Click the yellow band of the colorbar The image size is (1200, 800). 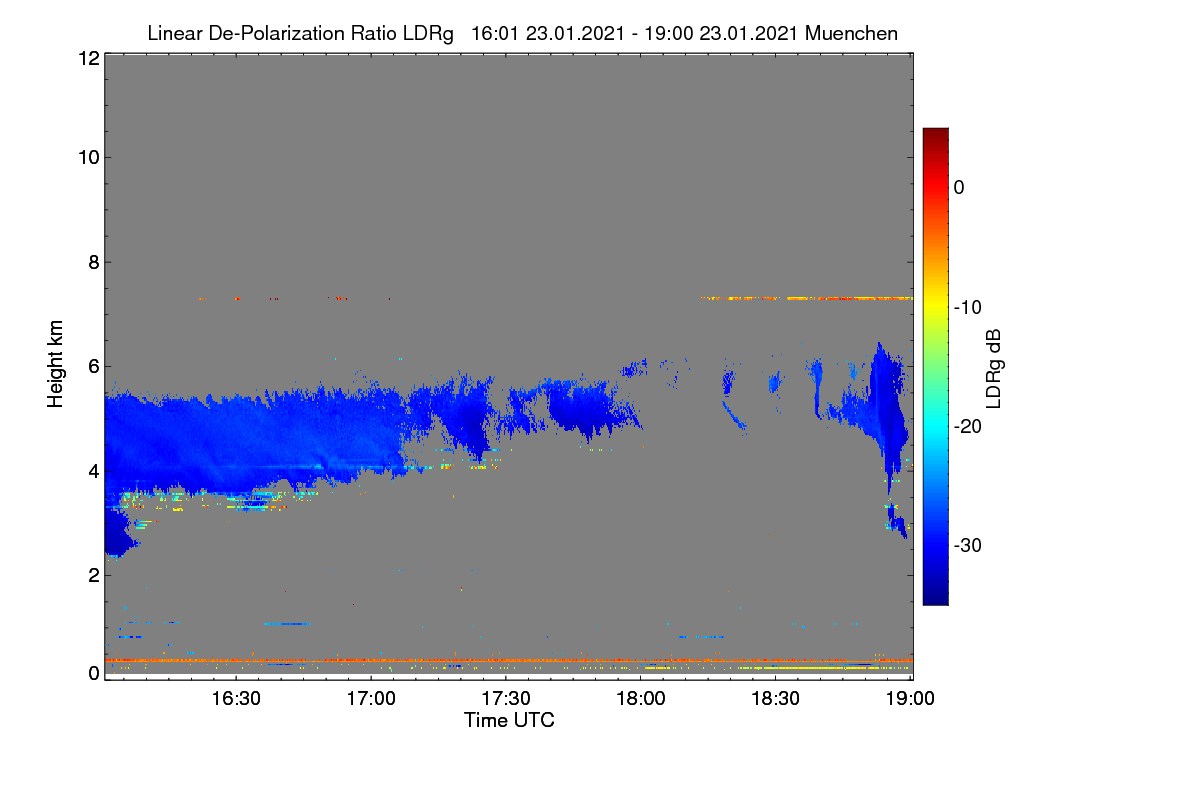(935, 307)
